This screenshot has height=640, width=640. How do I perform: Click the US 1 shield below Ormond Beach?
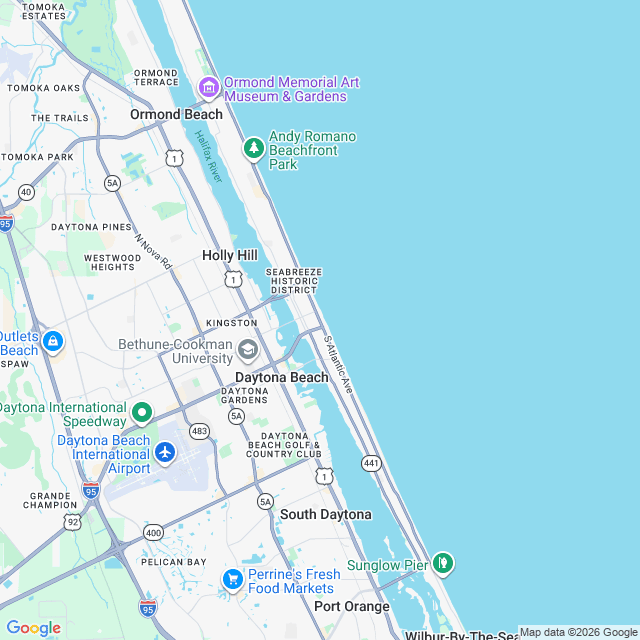pyautogui.click(x=174, y=158)
